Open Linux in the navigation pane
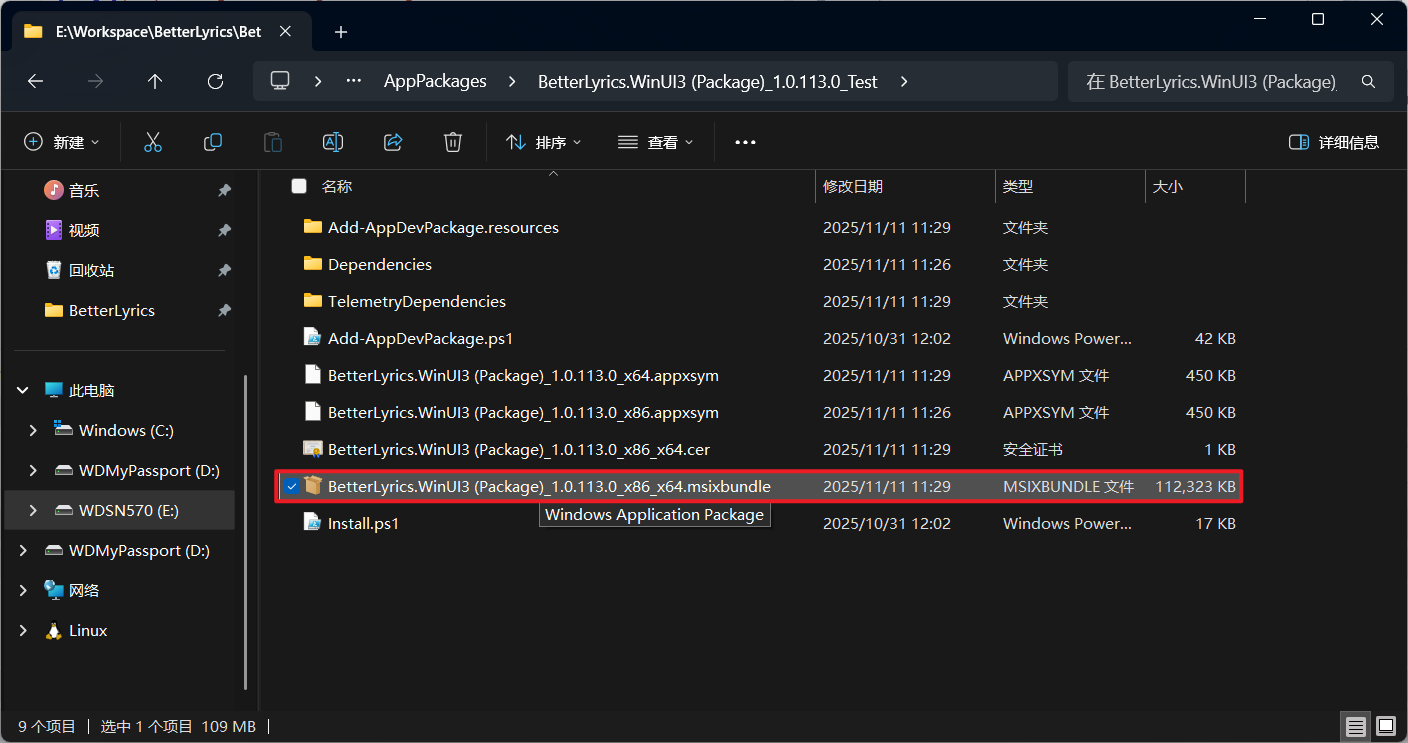The height and width of the screenshot is (743, 1408). [x=88, y=630]
